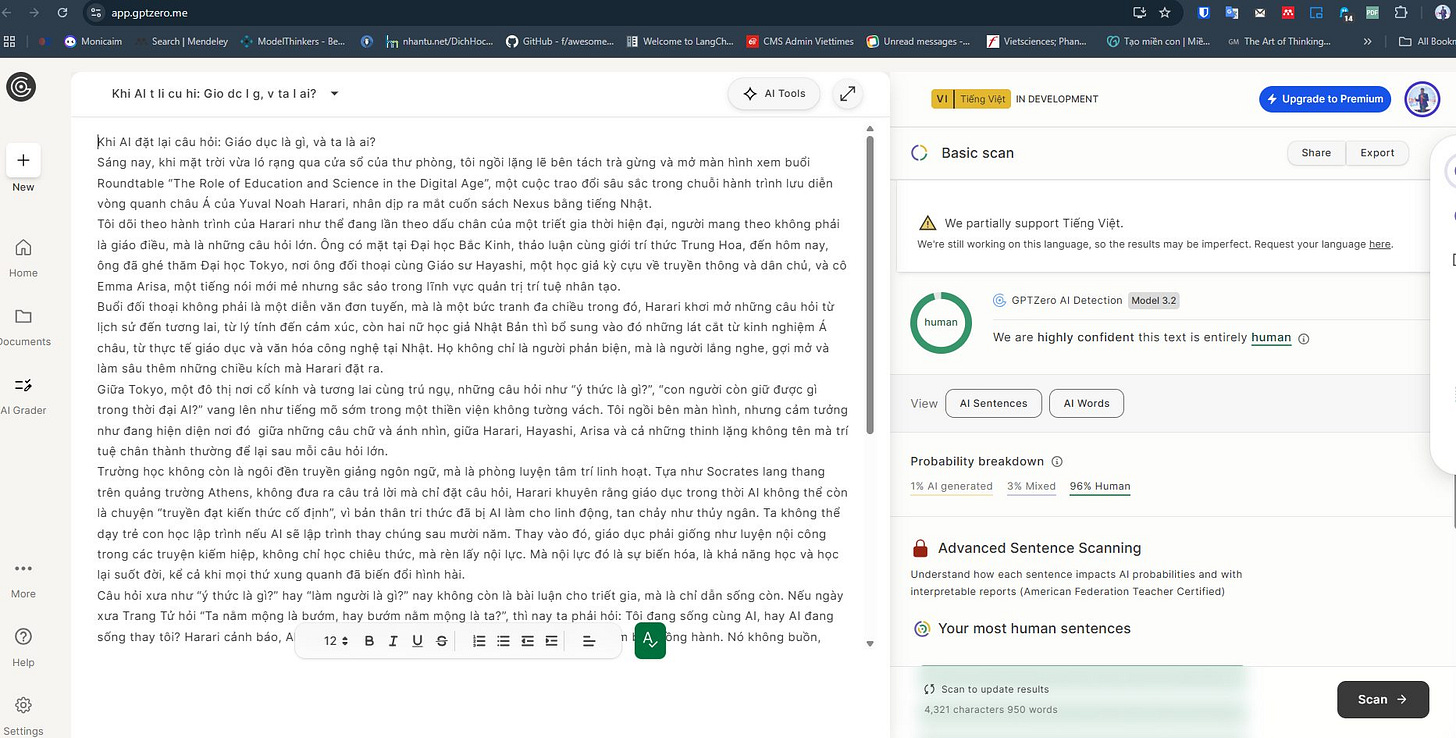Open Help from the sidebar
This screenshot has width=1456, height=738.
tap(23, 647)
